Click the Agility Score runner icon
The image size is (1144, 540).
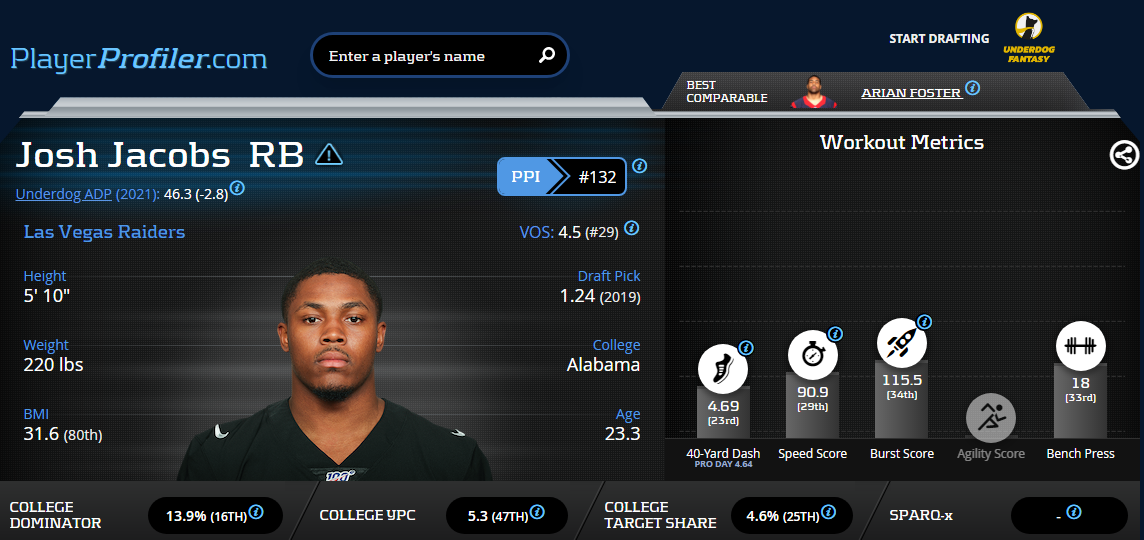tap(991, 418)
